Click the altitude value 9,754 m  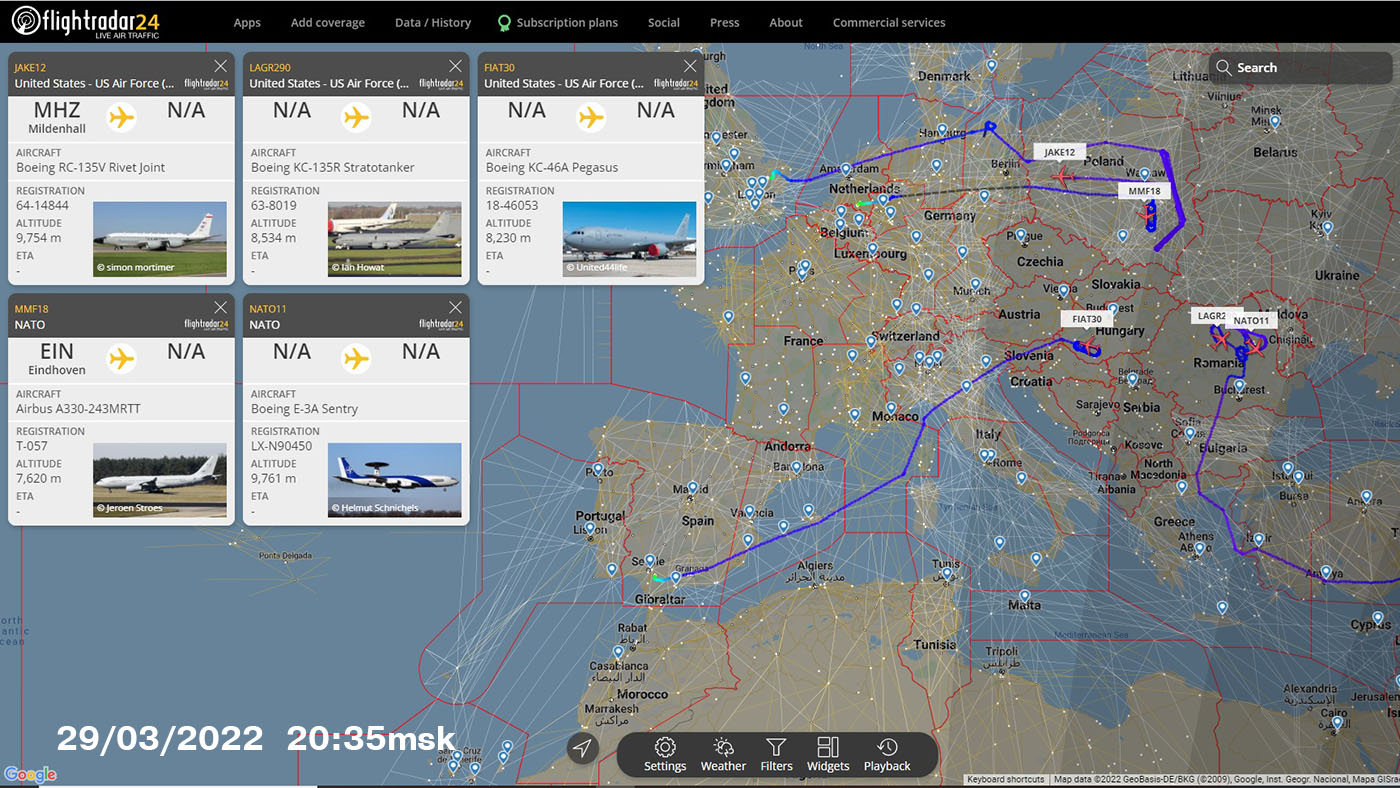39,238
